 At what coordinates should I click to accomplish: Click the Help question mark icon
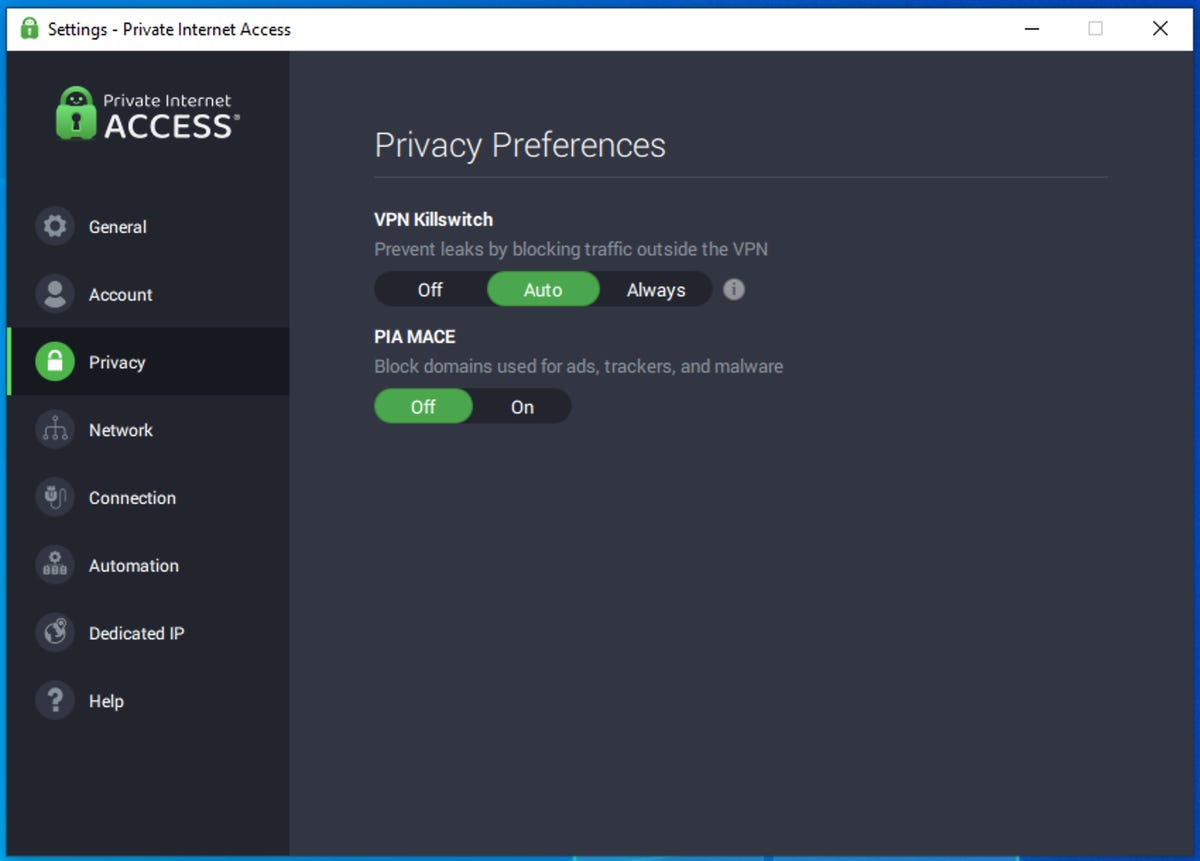click(x=55, y=700)
